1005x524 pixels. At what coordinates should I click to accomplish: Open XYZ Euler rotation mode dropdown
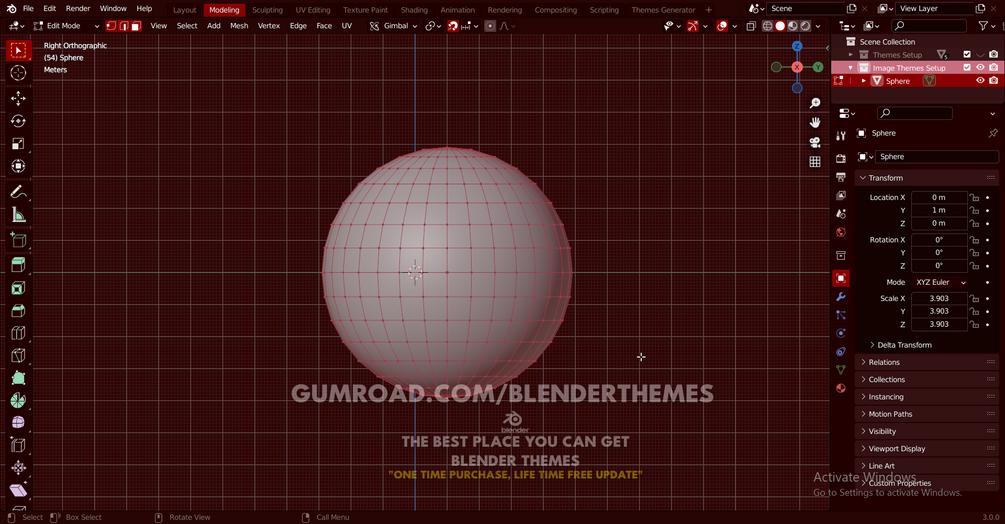(x=940, y=282)
